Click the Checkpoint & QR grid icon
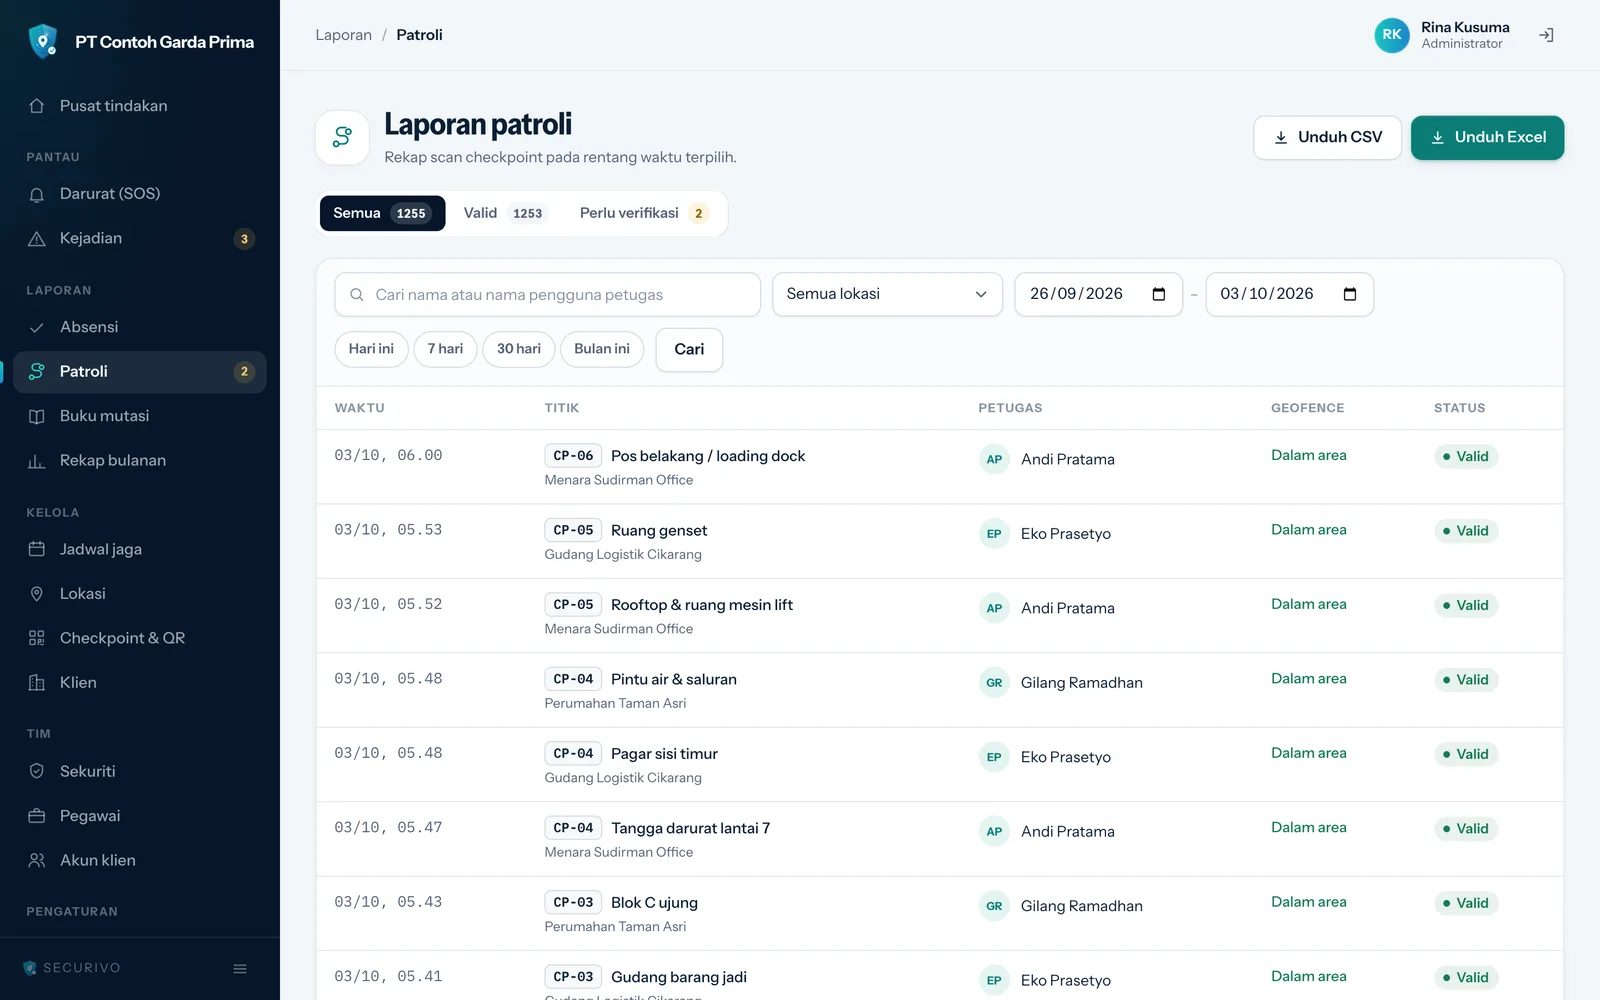The image size is (1600, 1000). (x=37, y=638)
